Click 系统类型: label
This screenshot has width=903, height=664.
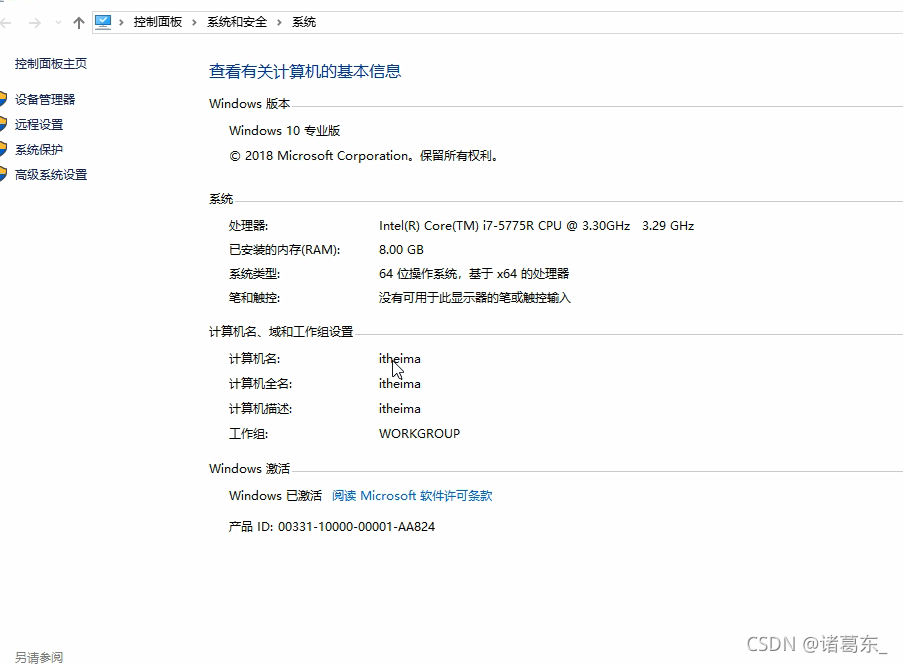pos(255,274)
